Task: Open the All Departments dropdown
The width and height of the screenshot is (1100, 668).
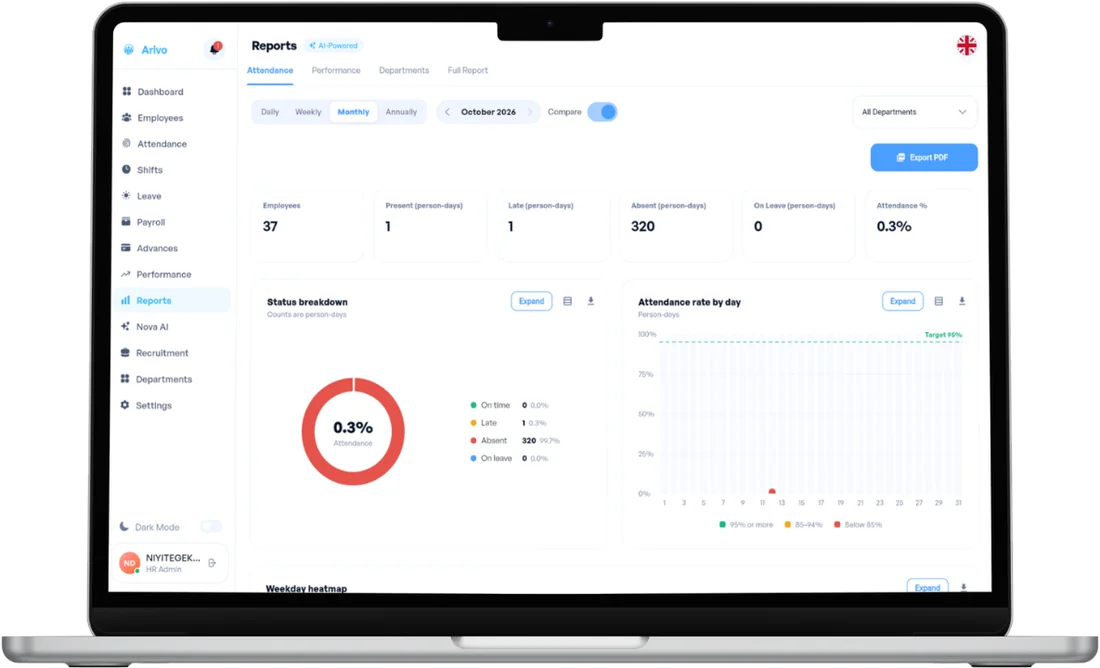Action: 914,112
